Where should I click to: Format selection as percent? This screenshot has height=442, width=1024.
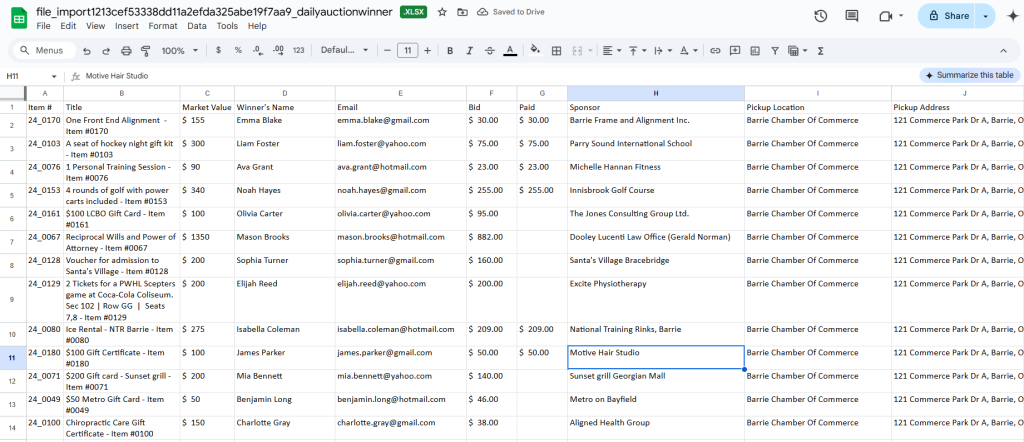coord(238,50)
